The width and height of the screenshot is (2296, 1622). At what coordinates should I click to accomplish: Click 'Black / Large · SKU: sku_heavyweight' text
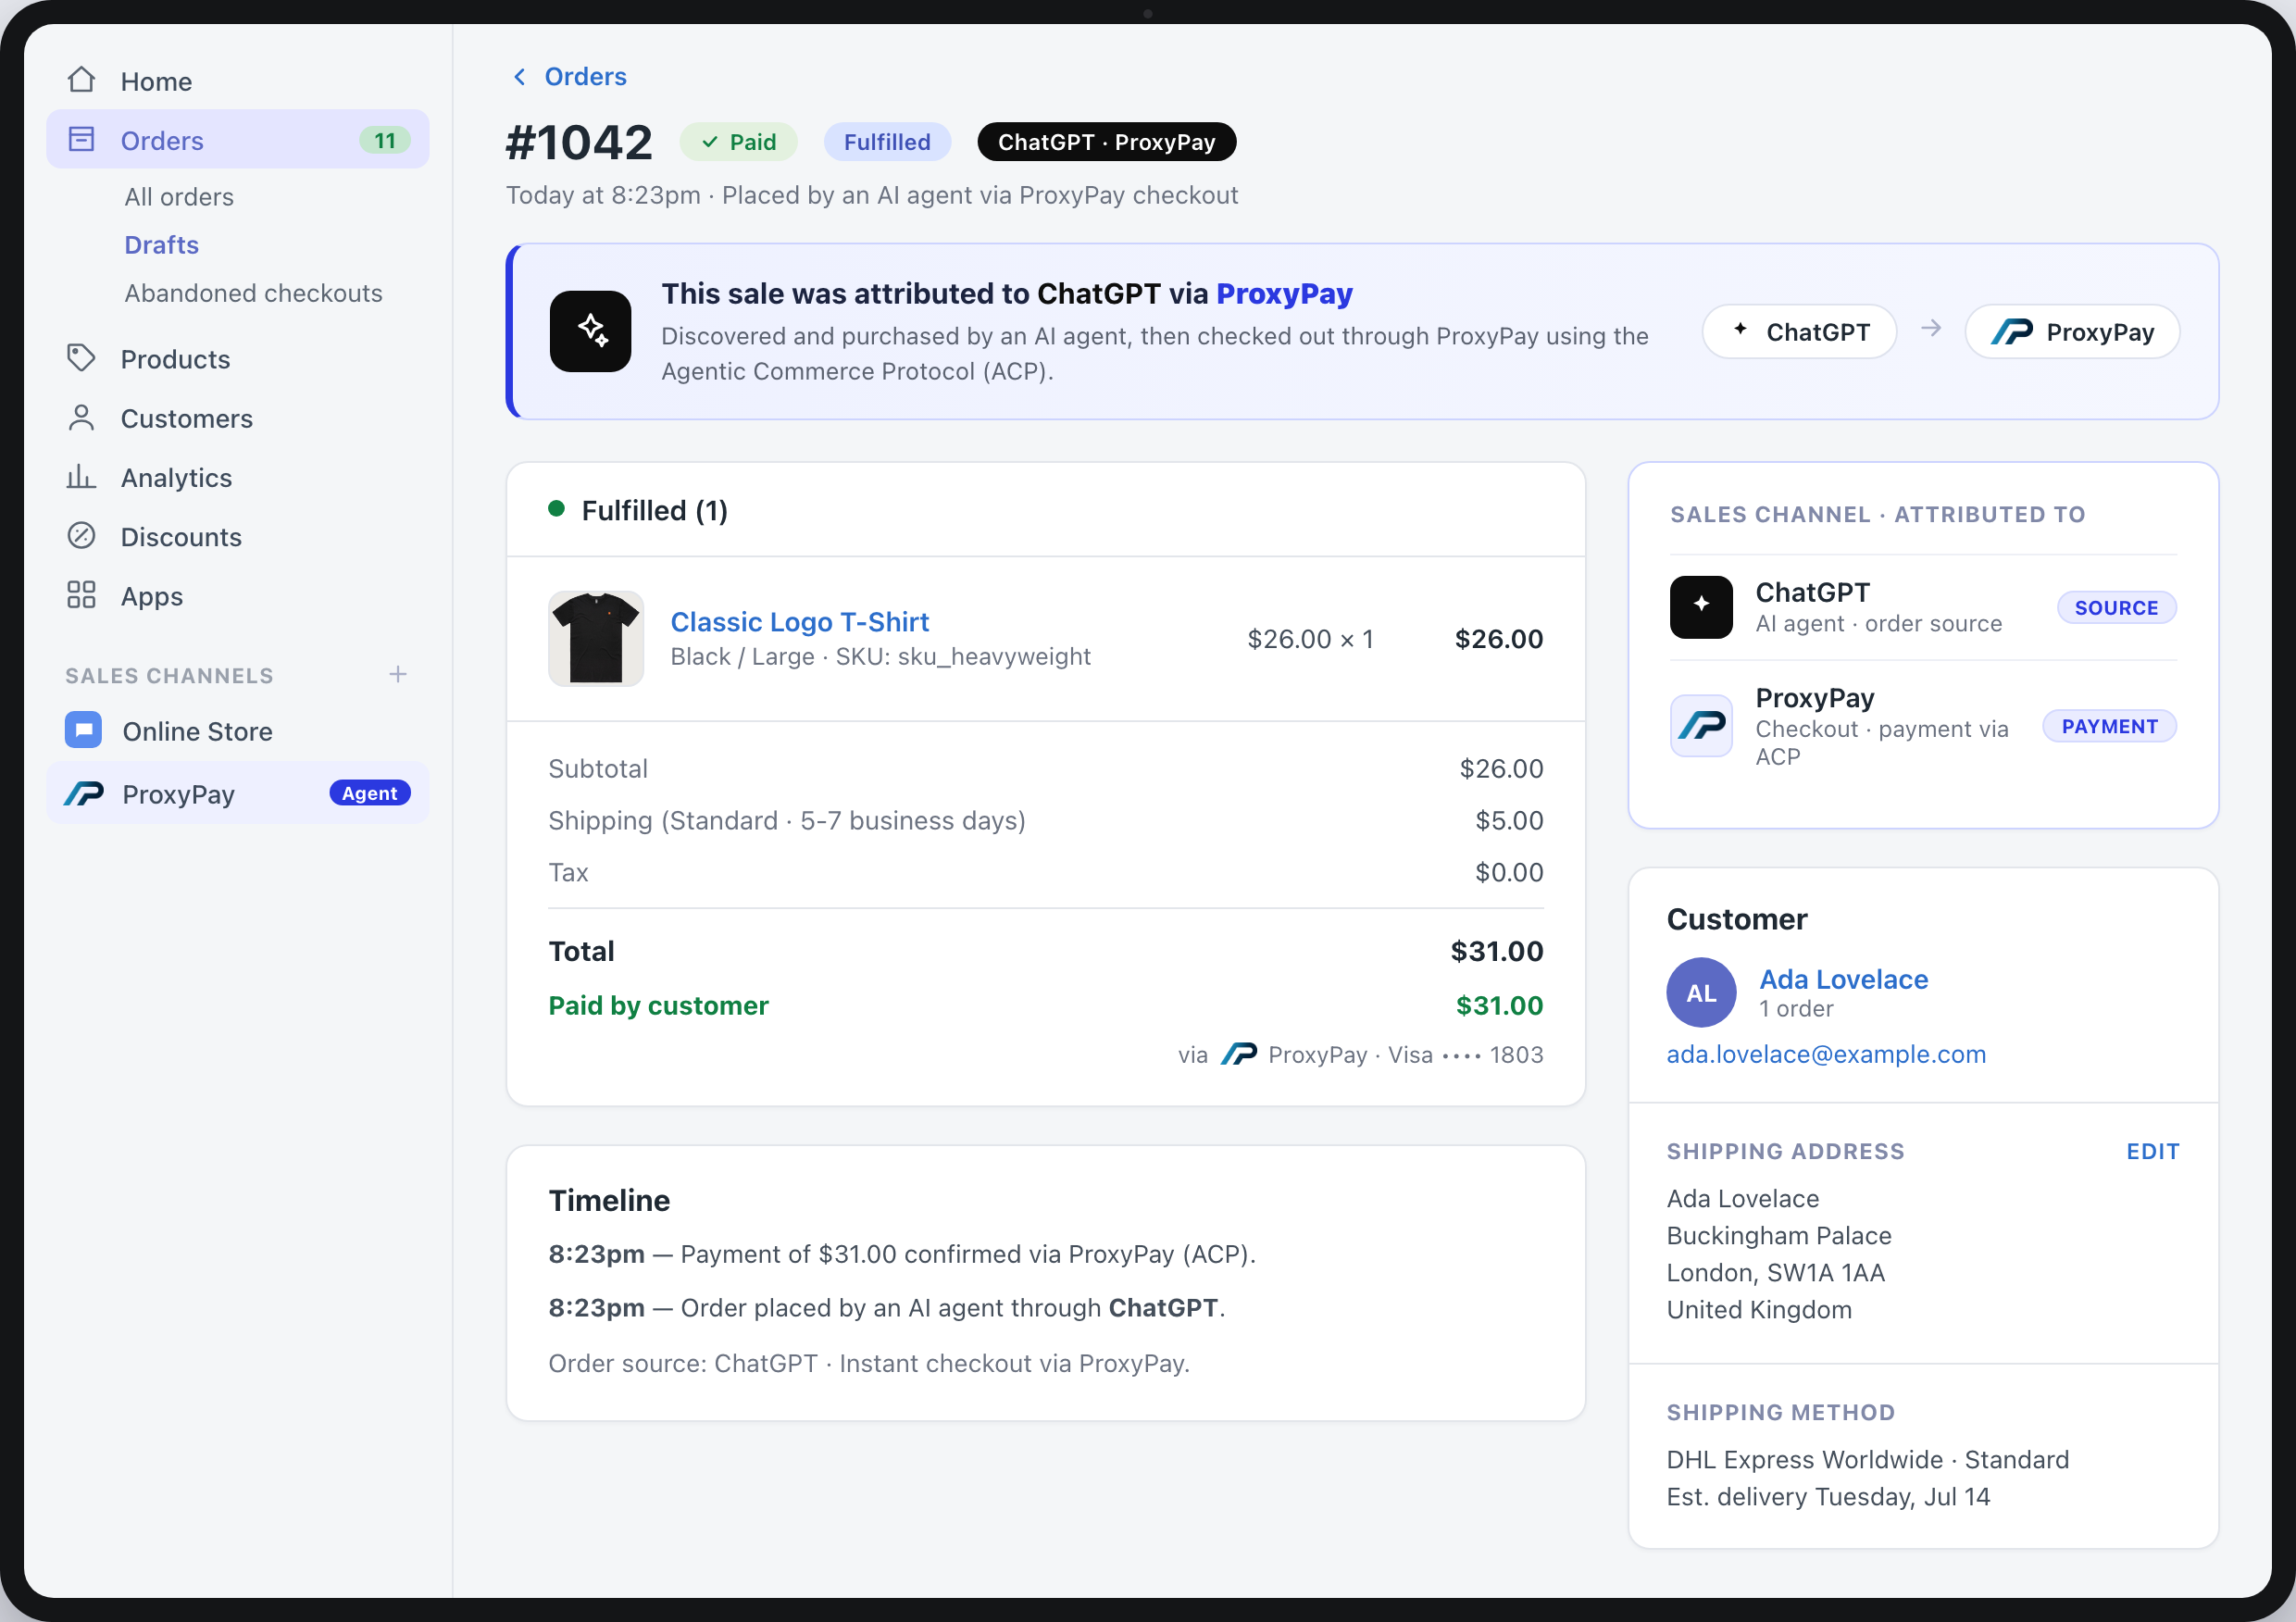click(x=880, y=656)
